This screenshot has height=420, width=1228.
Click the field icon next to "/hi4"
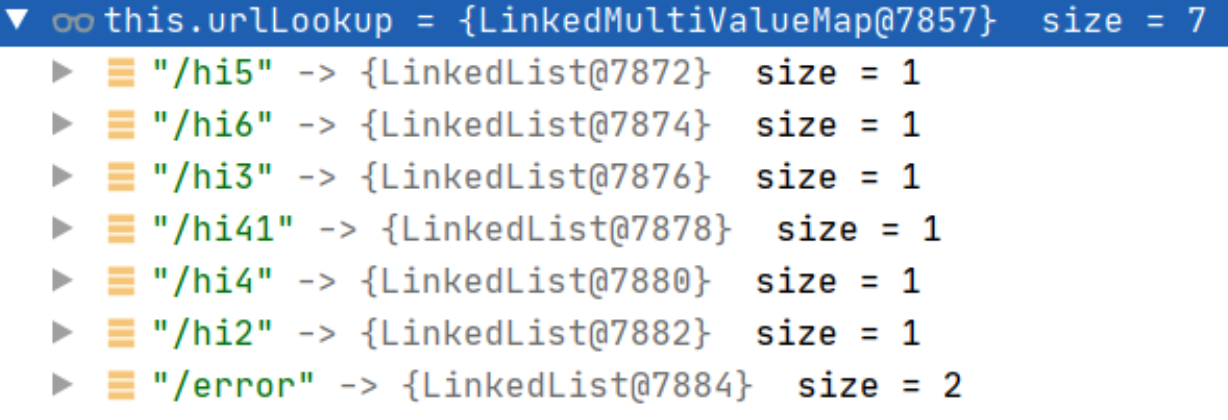click(121, 280)
